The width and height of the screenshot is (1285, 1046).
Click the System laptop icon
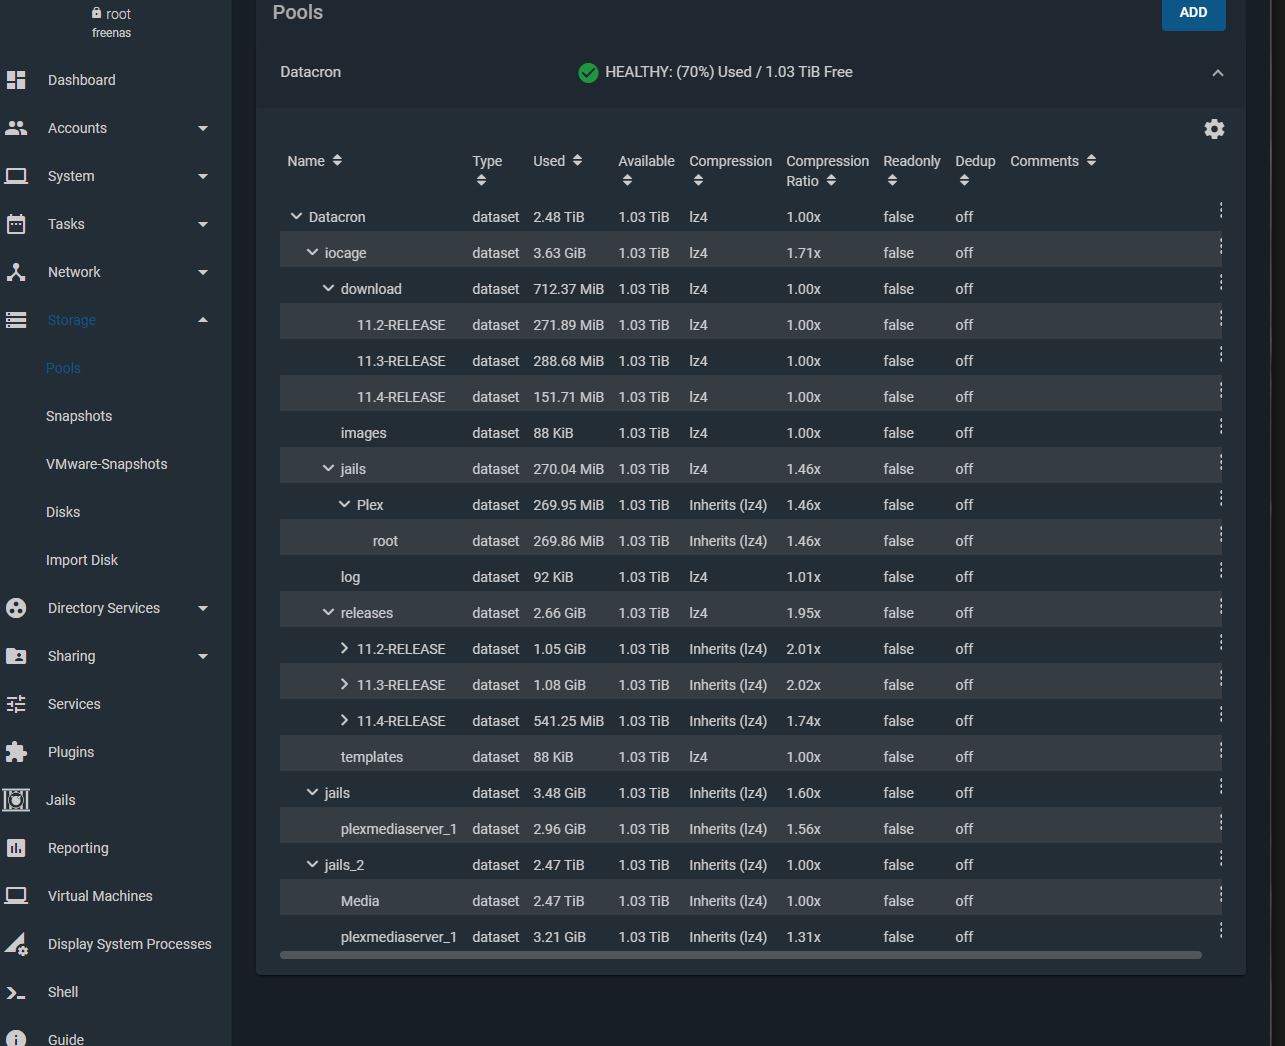click(x=16, y=176)
